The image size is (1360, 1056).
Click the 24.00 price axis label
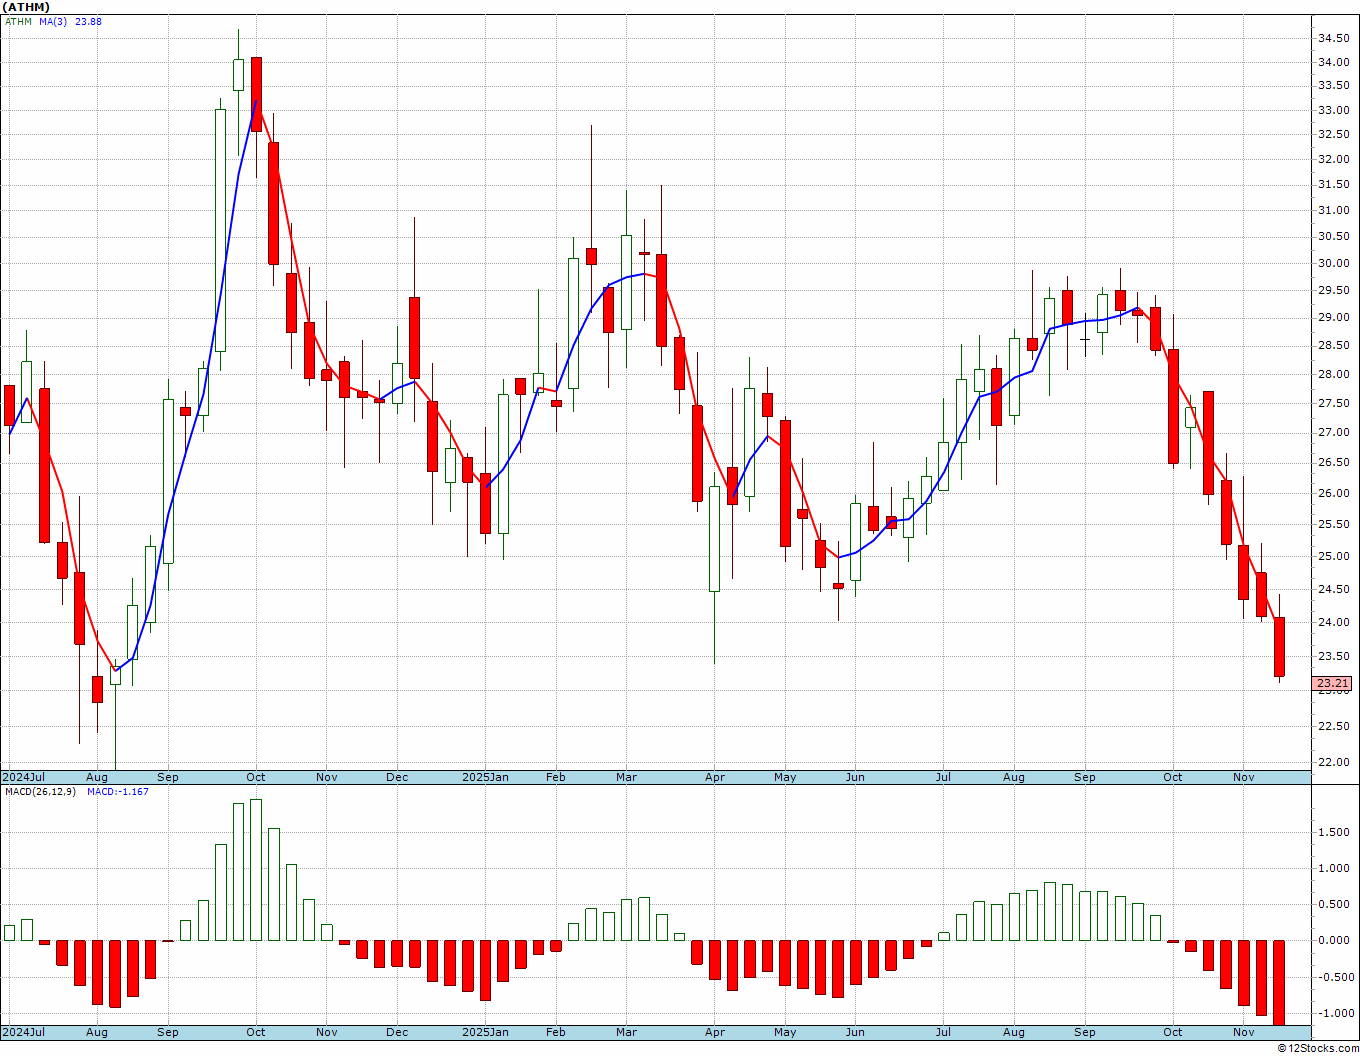pos(1332,622)
